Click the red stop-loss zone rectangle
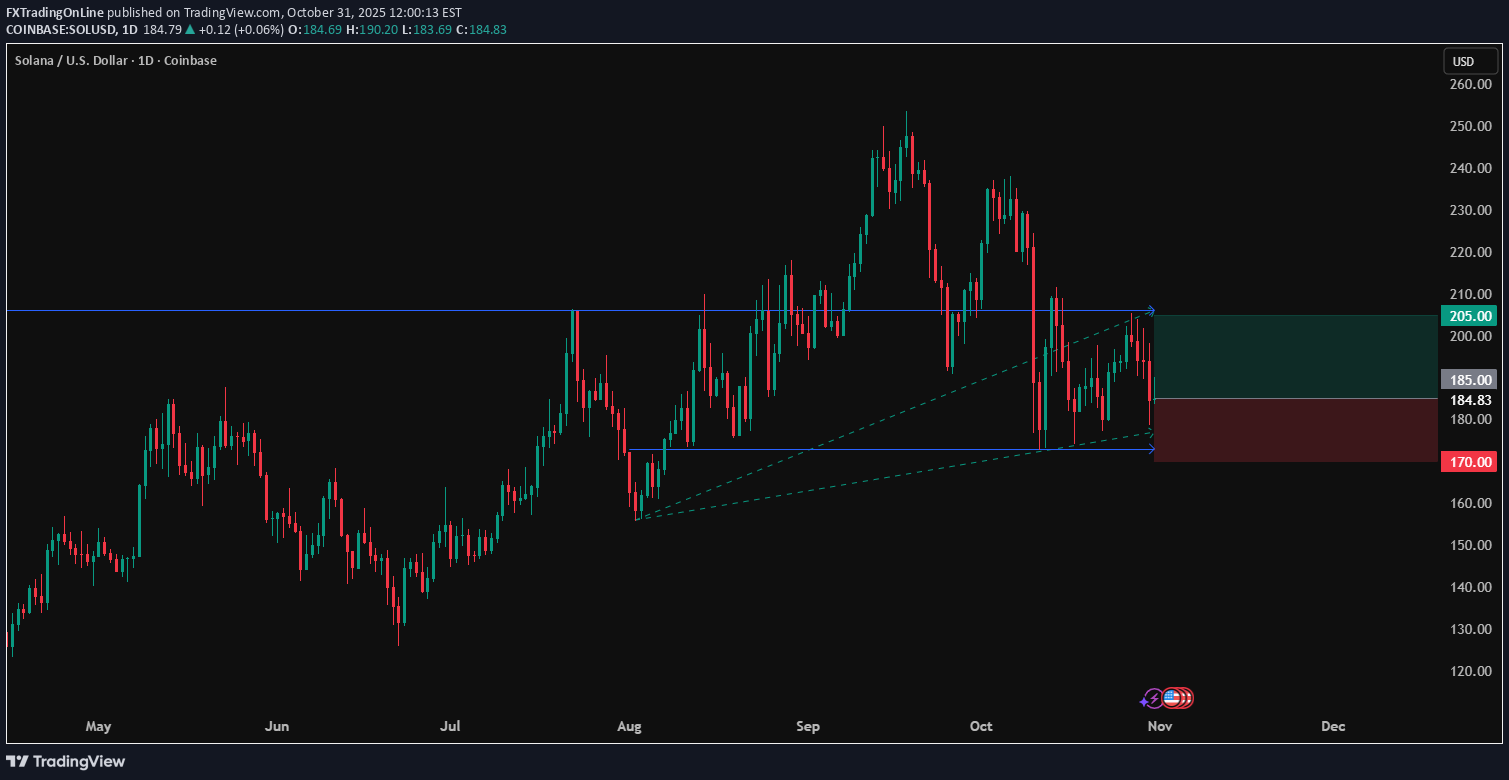 click(1295, 428)
